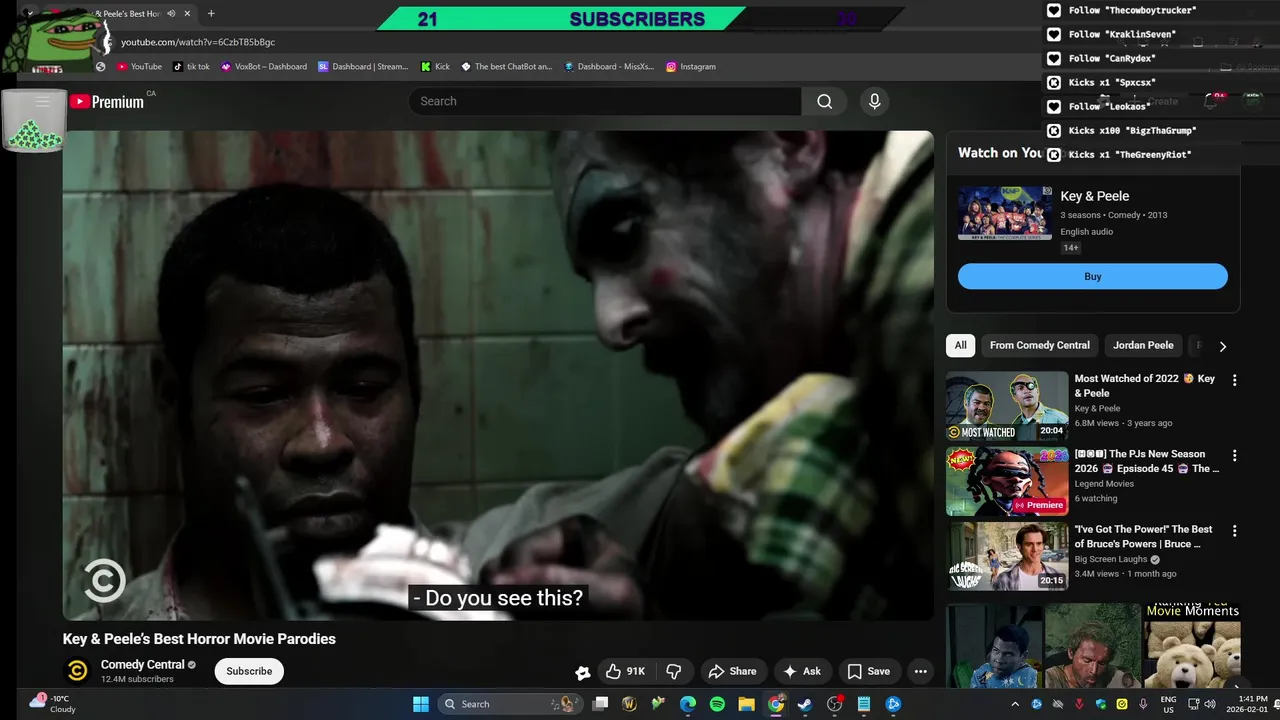Click 12.4M subscribers text
Viewport: 1280px width, 720px height.
137,680
